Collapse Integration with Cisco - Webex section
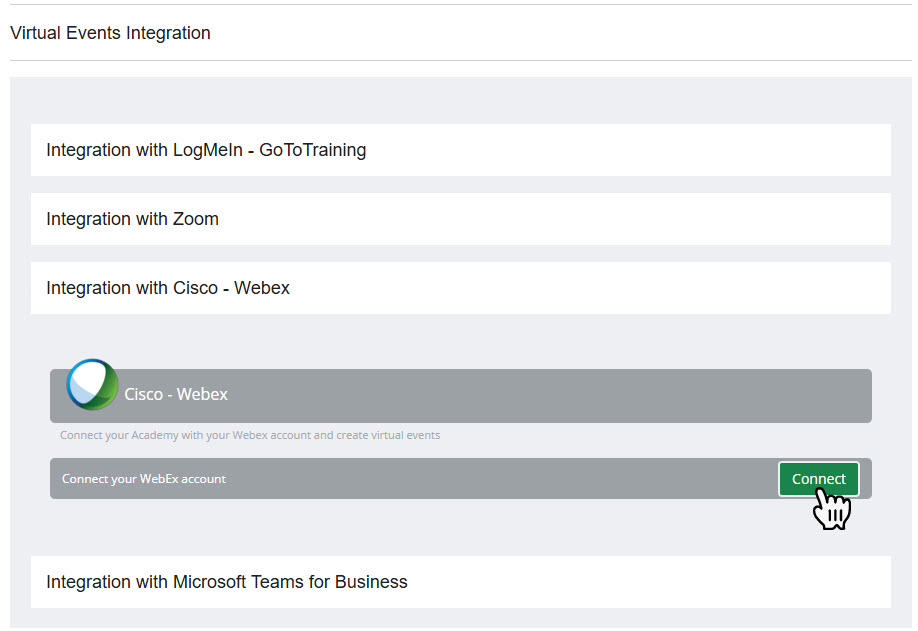Screen dimensions: 918x631 pyautogui.click(x=168, y=288)
